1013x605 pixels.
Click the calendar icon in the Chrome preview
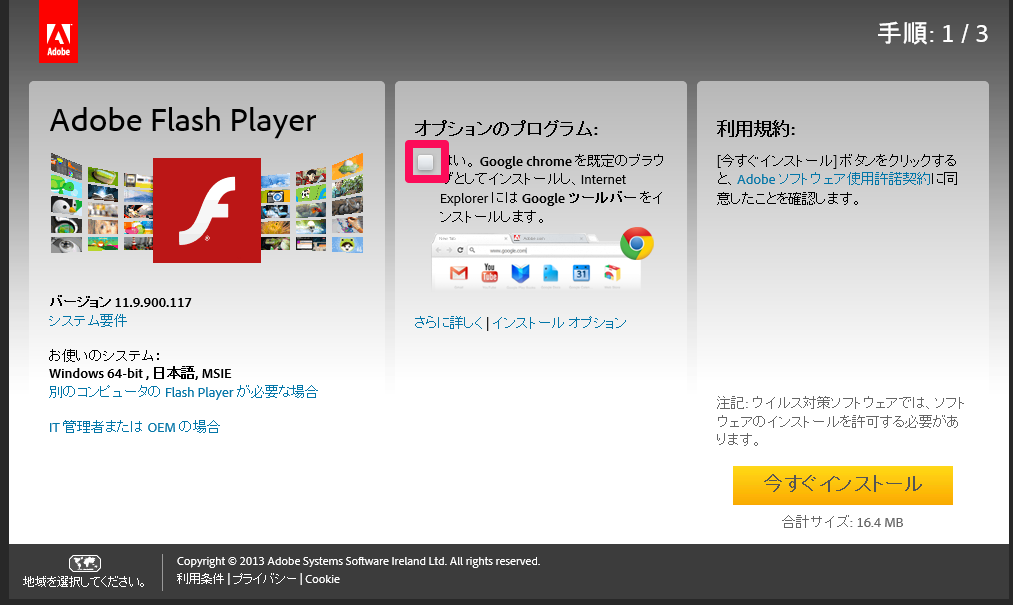click(x=581, y=273)
